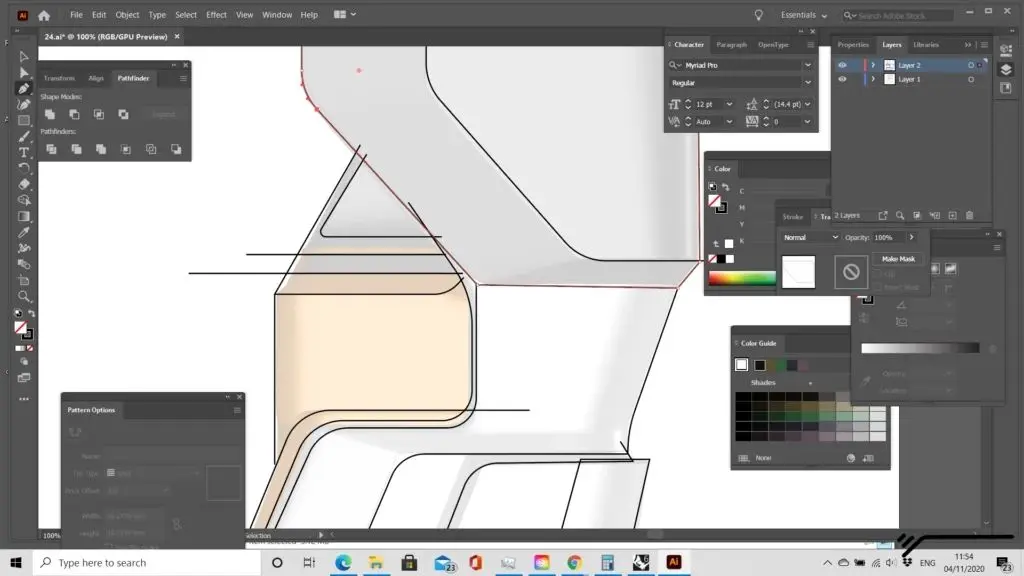
Task: Pick color from Color panel spectrum bar
Action: coord(742,279)
